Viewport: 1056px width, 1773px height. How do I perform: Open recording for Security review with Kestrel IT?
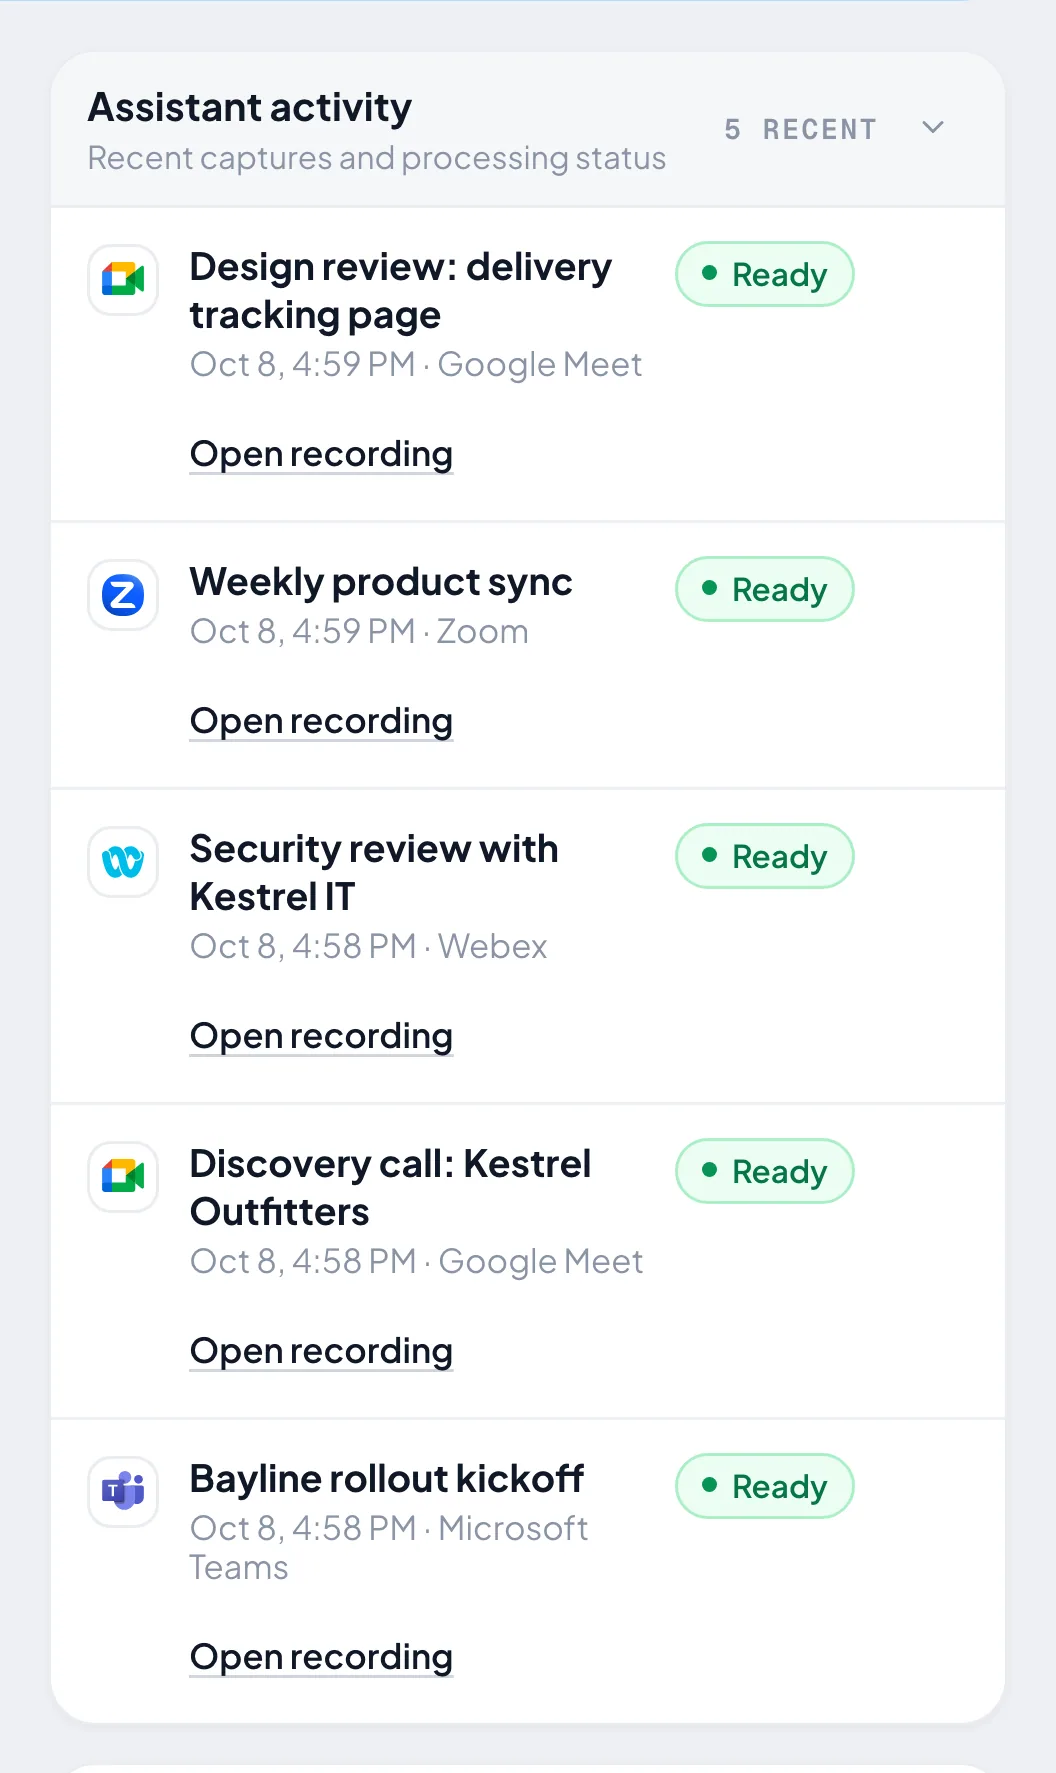tap(321, 1036)
